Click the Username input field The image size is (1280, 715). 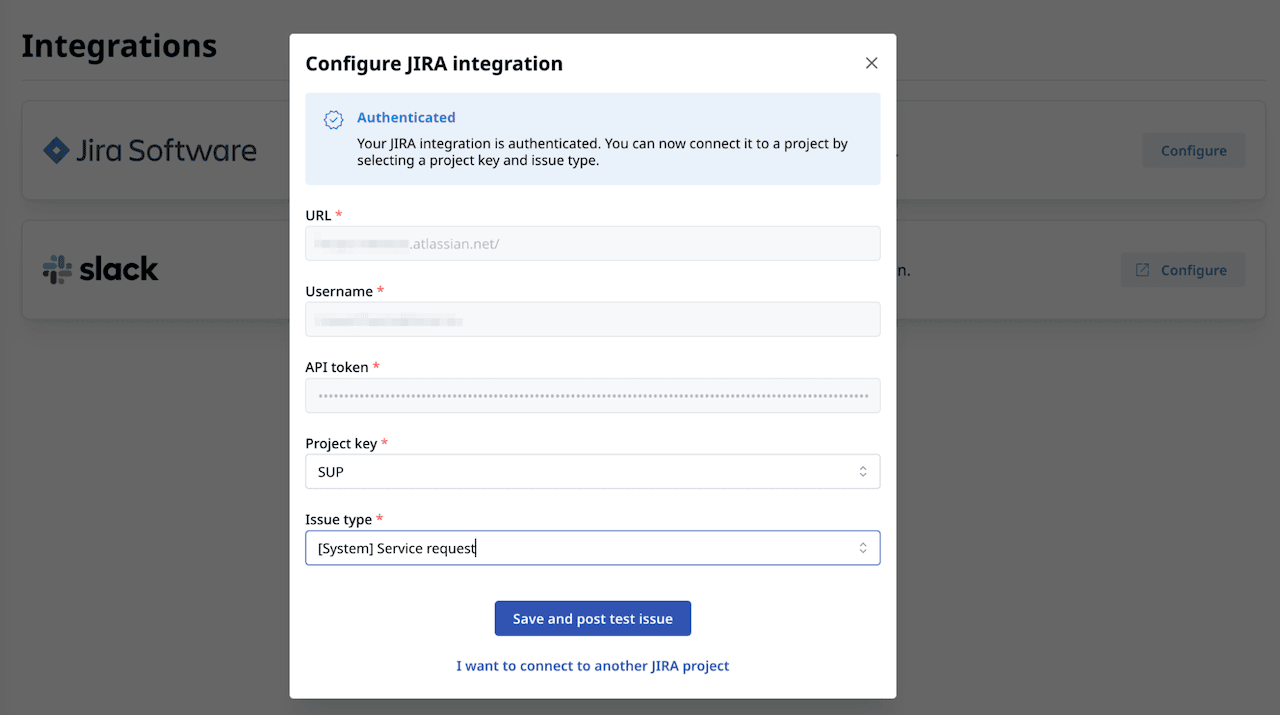point(592,319)
